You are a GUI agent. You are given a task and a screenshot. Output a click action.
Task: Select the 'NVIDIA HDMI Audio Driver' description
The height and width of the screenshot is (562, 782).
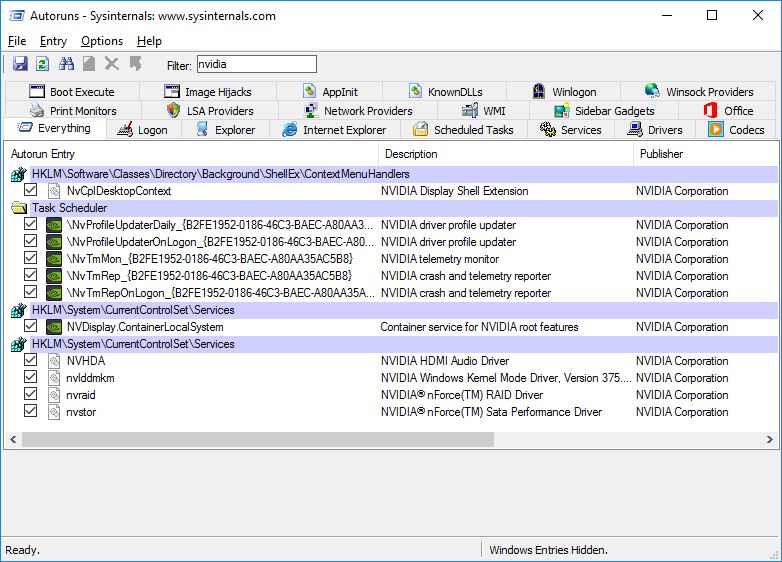445,361
